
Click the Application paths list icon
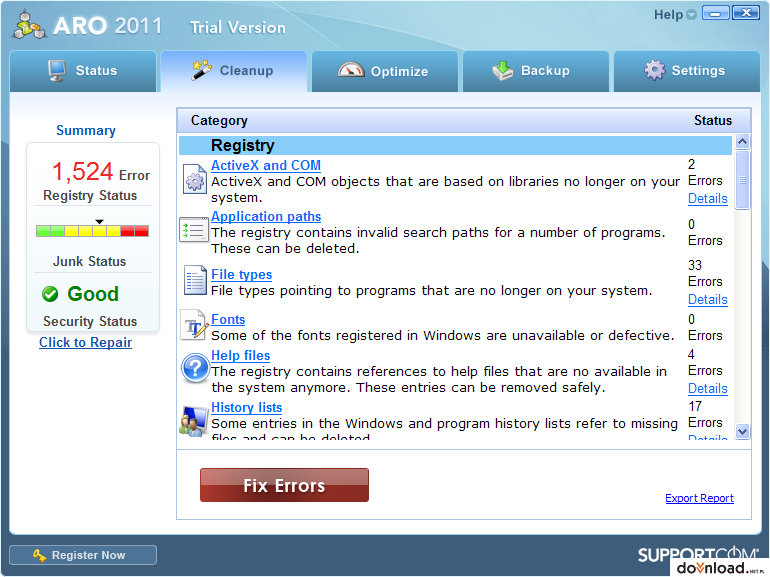(x=193, y=230)
